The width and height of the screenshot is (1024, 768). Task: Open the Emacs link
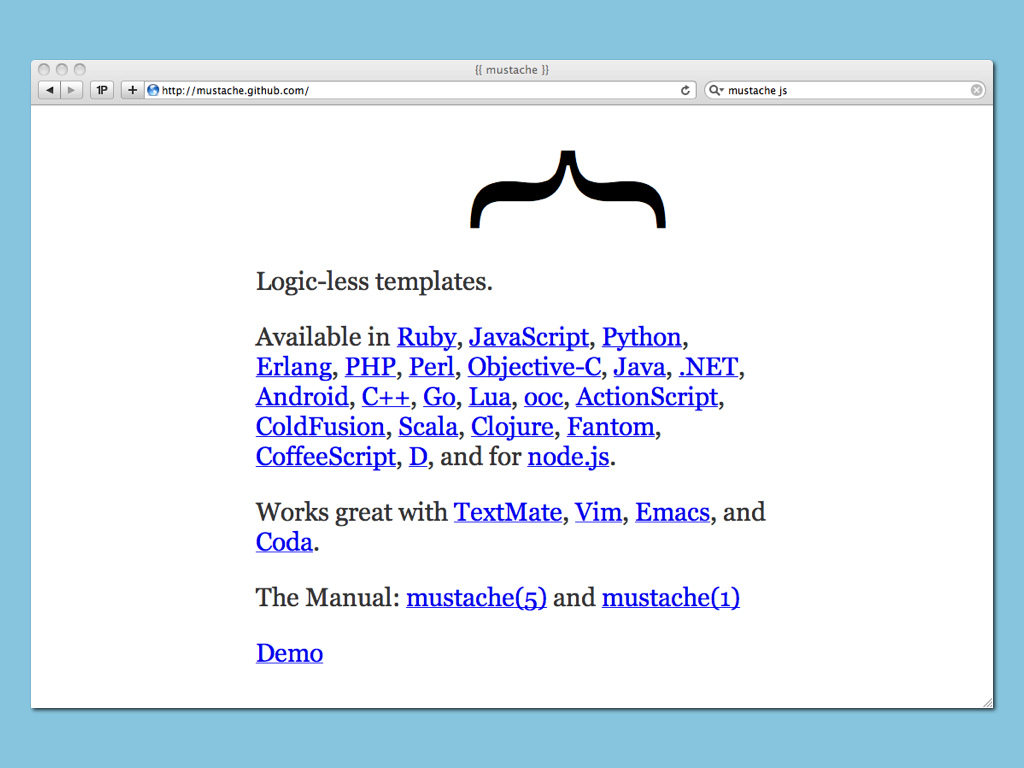tap(672, 513)
